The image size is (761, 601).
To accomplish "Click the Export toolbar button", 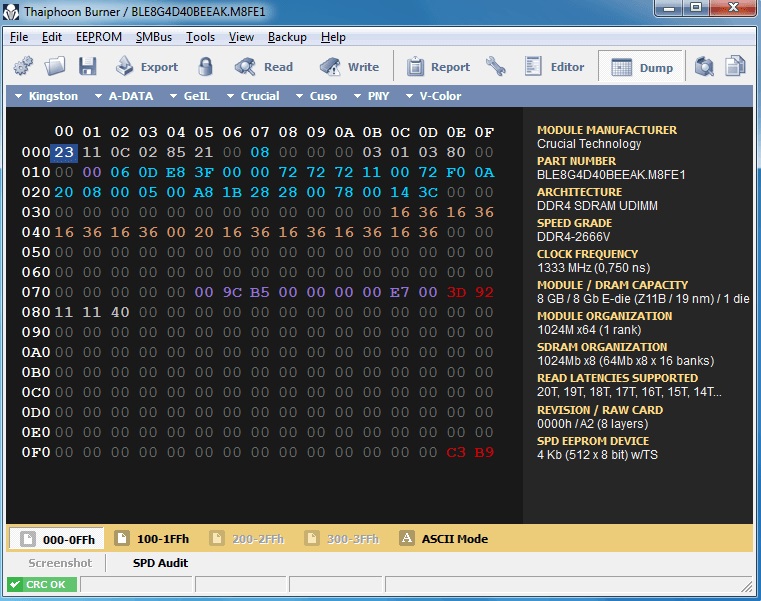I will pyautogui.click(x=146, y=67).
